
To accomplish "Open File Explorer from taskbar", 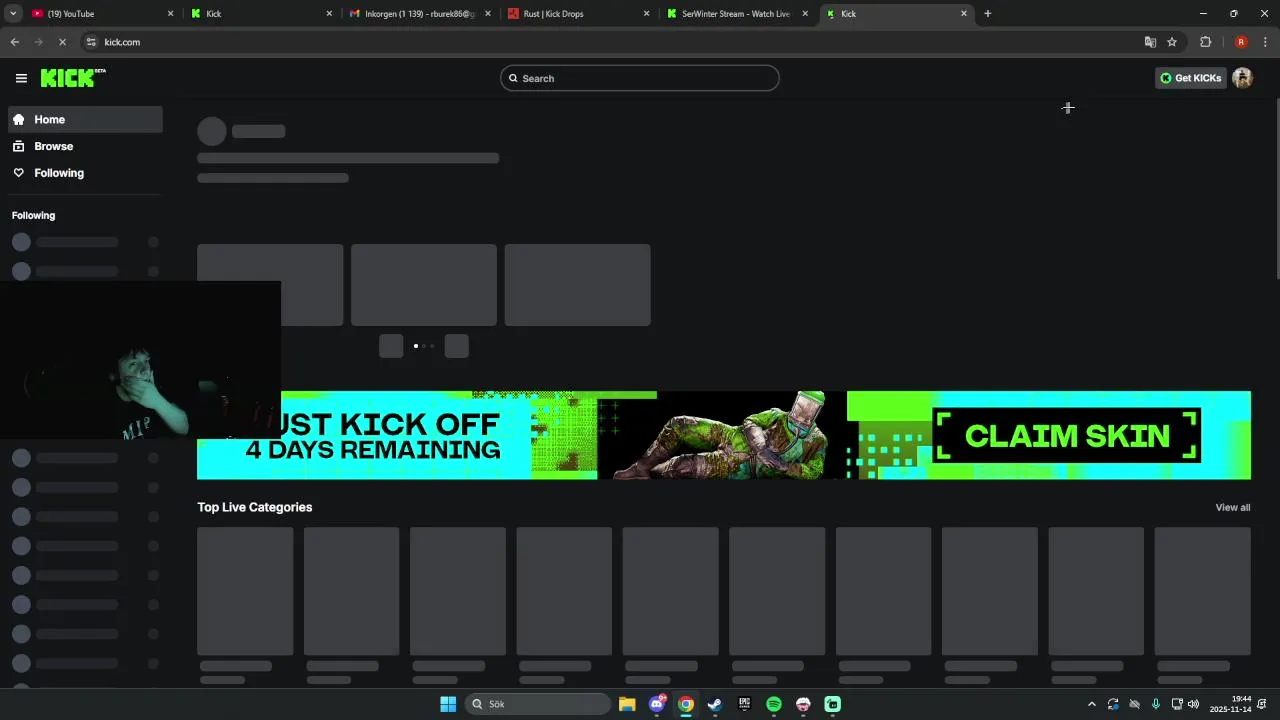I will 627,704.
